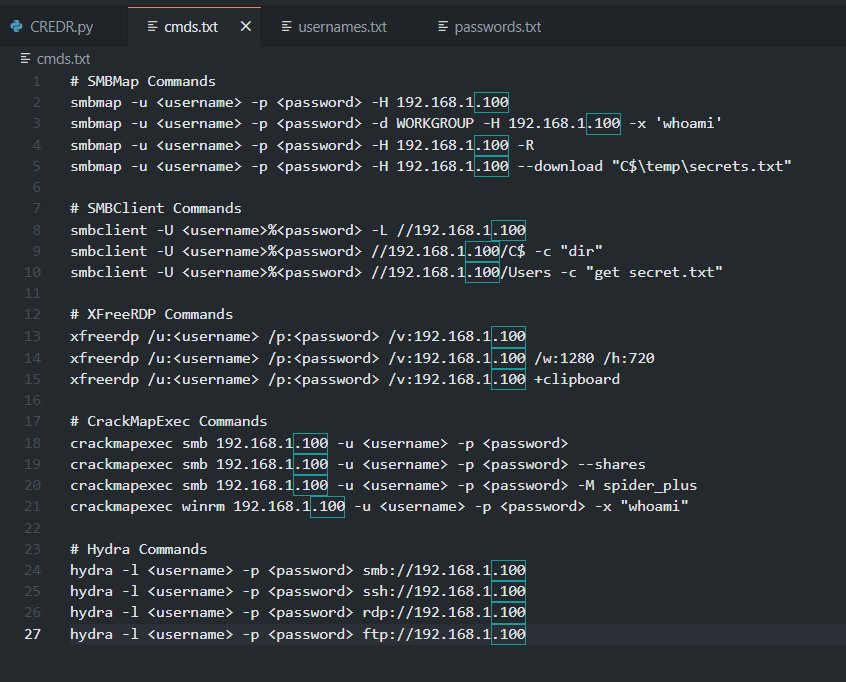This screenshot has width=846, height=682.
Task: Click the hydra ssh:// line
Action: tap(298, 591)
